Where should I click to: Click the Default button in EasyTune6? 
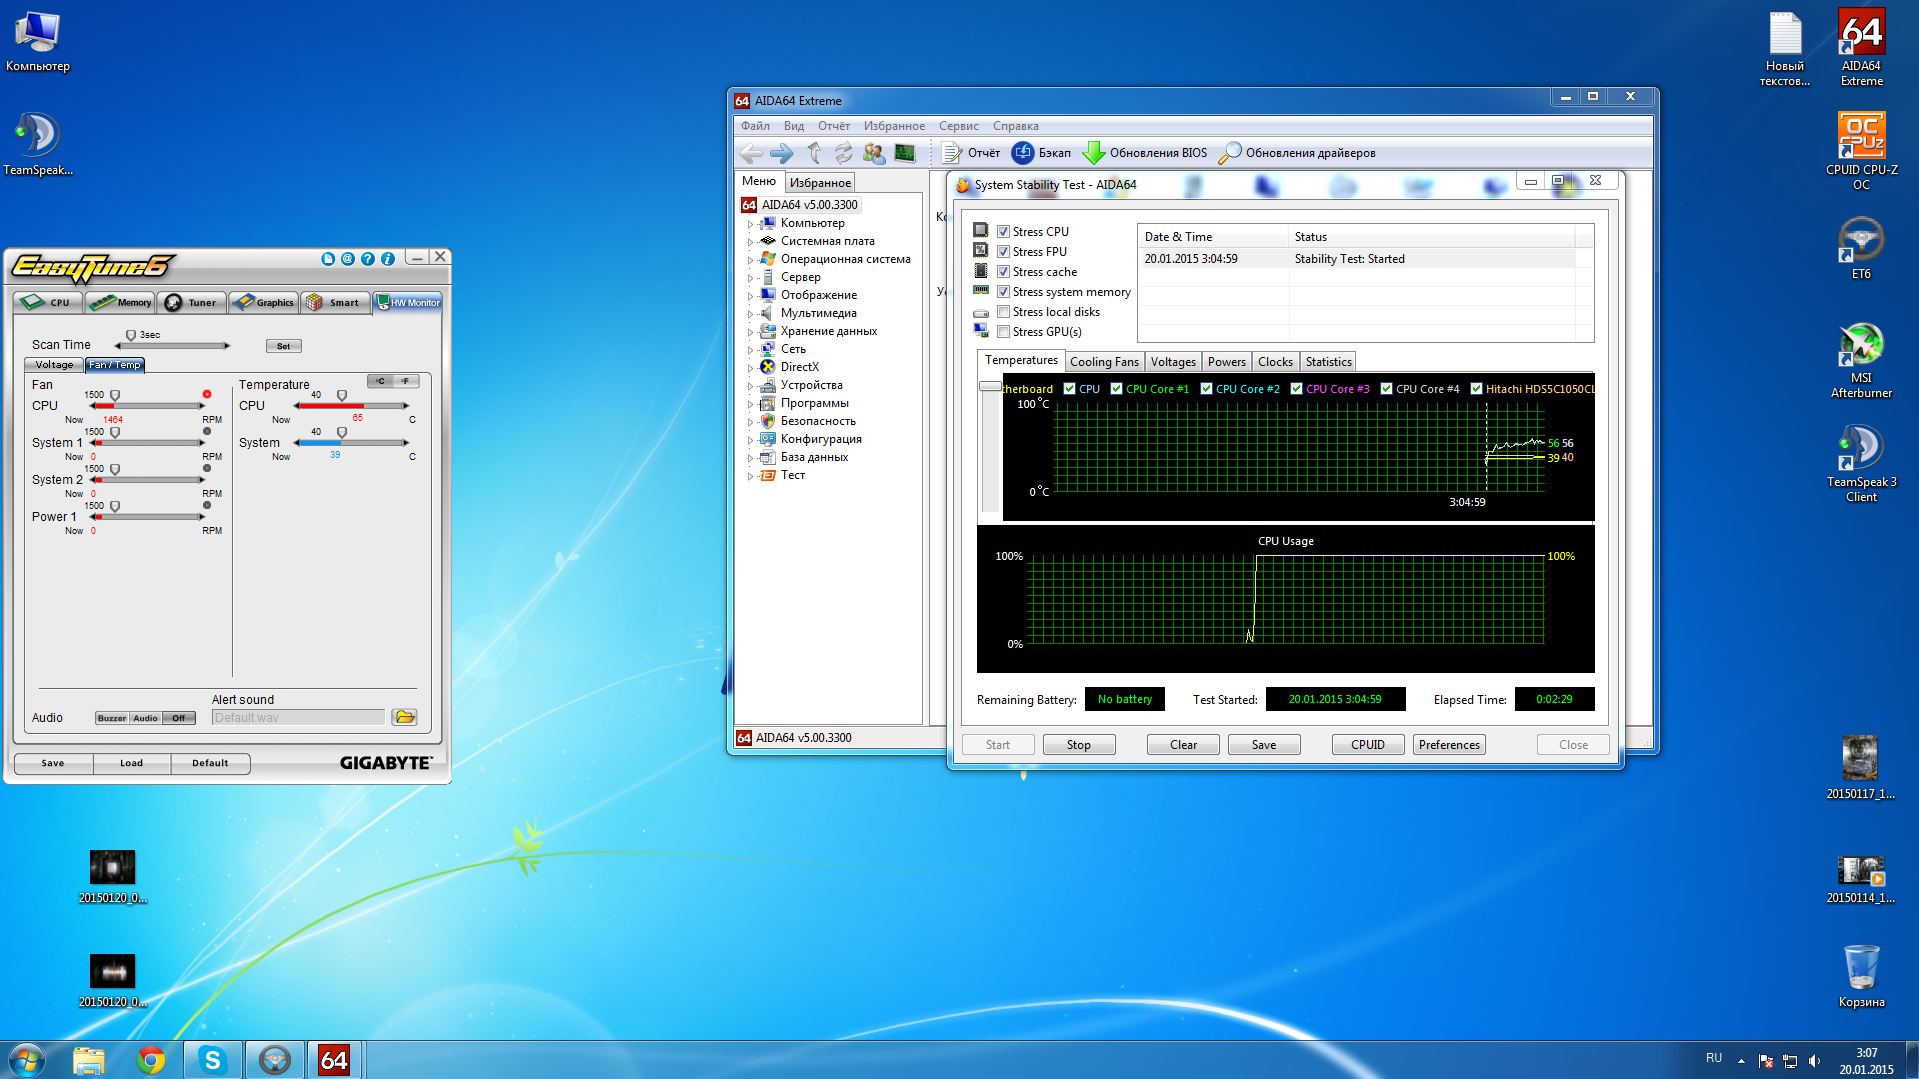point(210,763)
